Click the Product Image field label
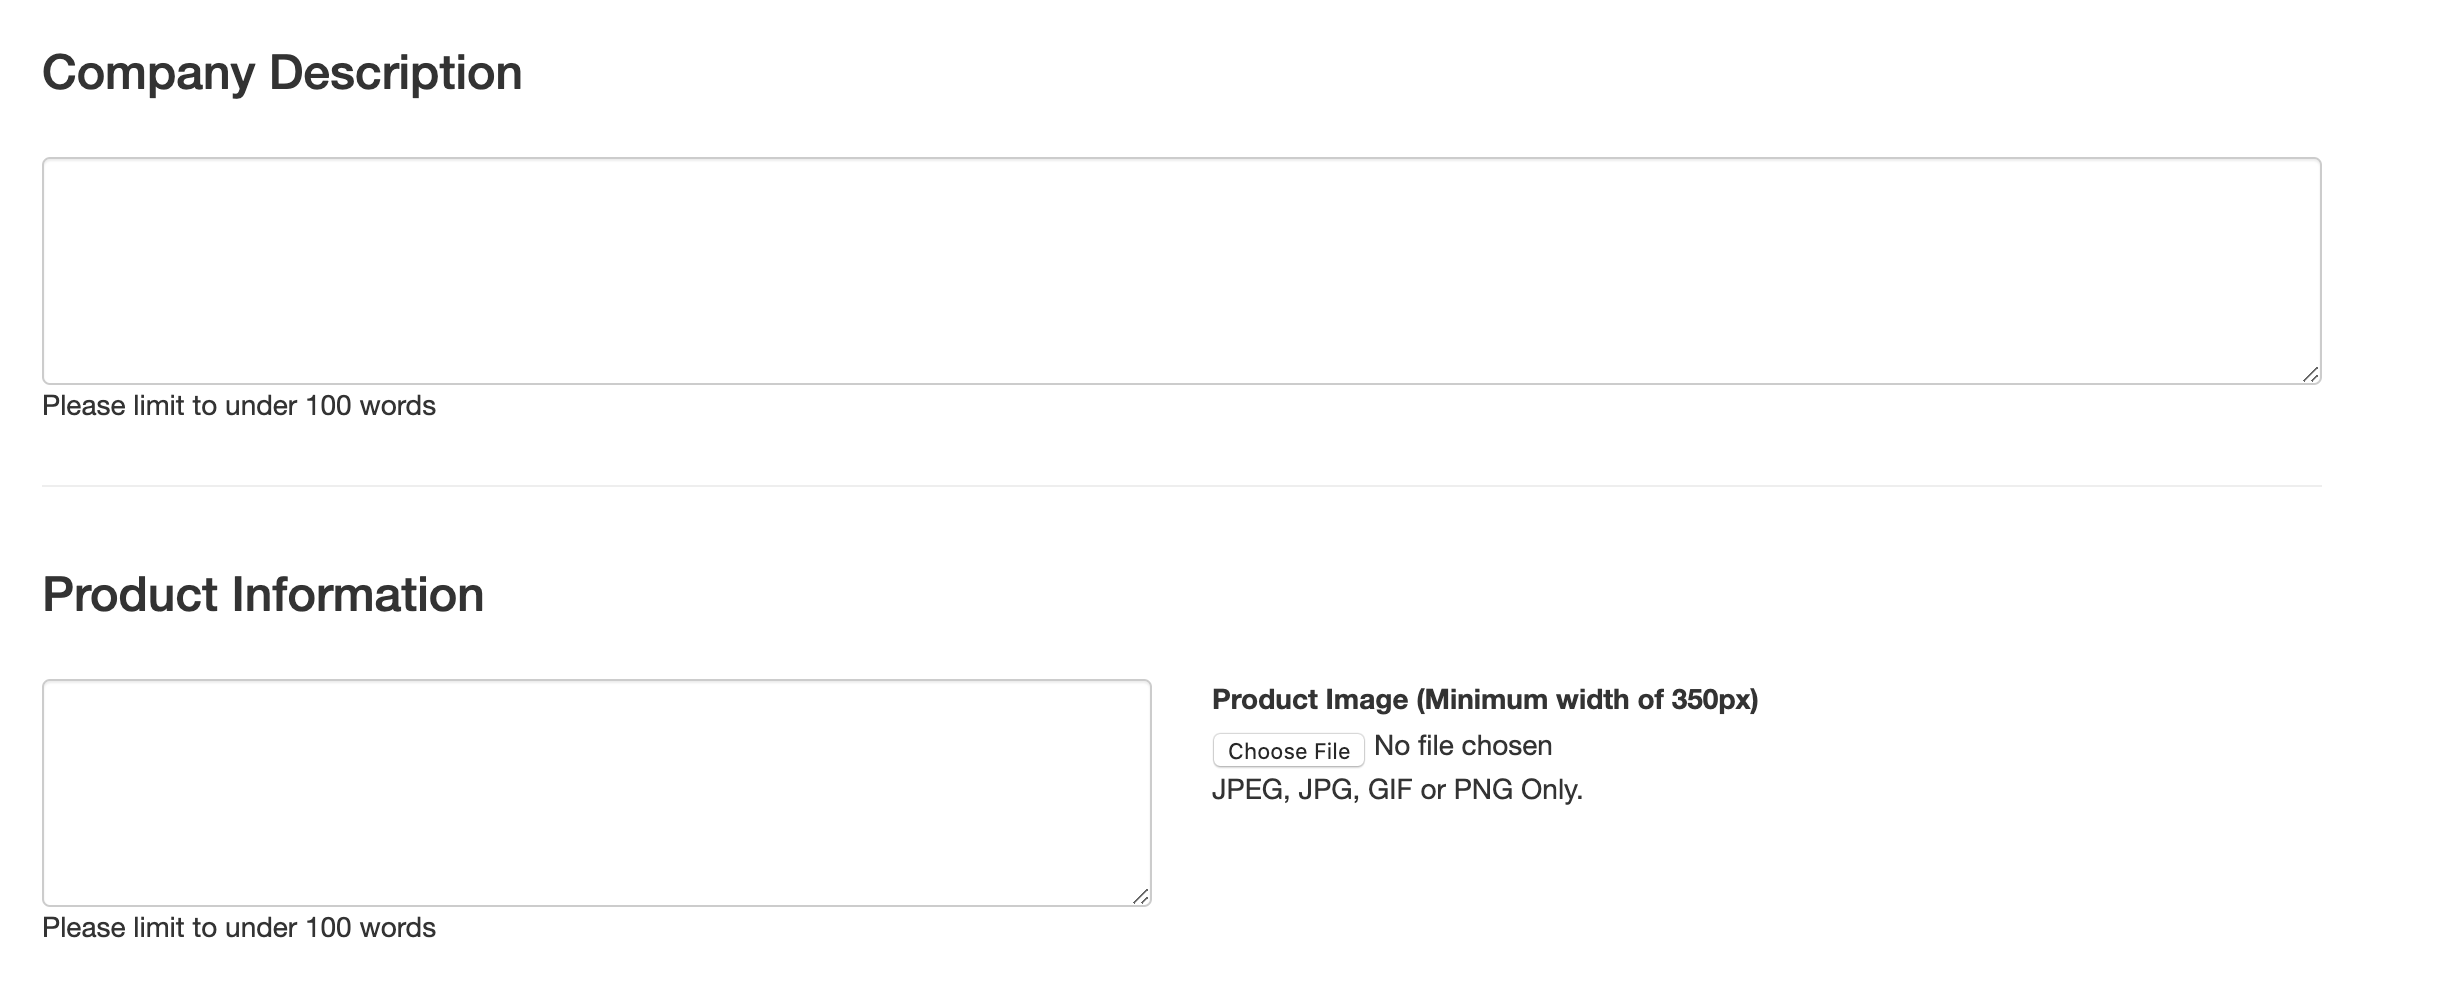This screenshot has height=996, width=2452. tap(1484, 699)
